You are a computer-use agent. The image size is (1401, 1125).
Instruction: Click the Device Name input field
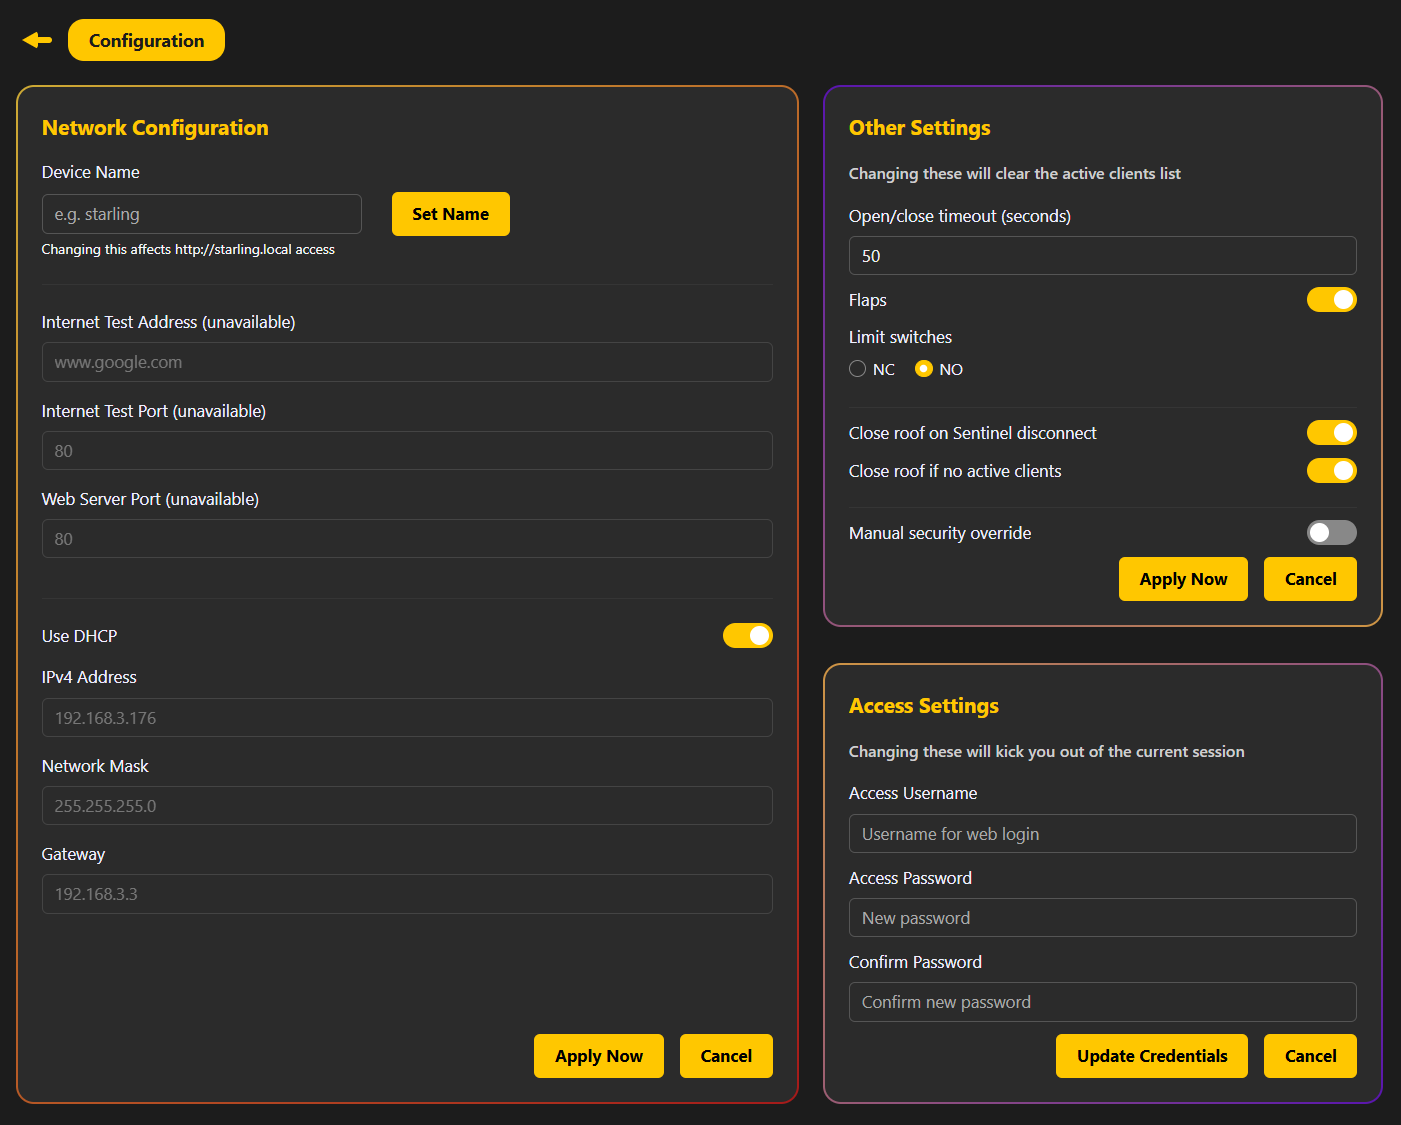coord(201,214)
